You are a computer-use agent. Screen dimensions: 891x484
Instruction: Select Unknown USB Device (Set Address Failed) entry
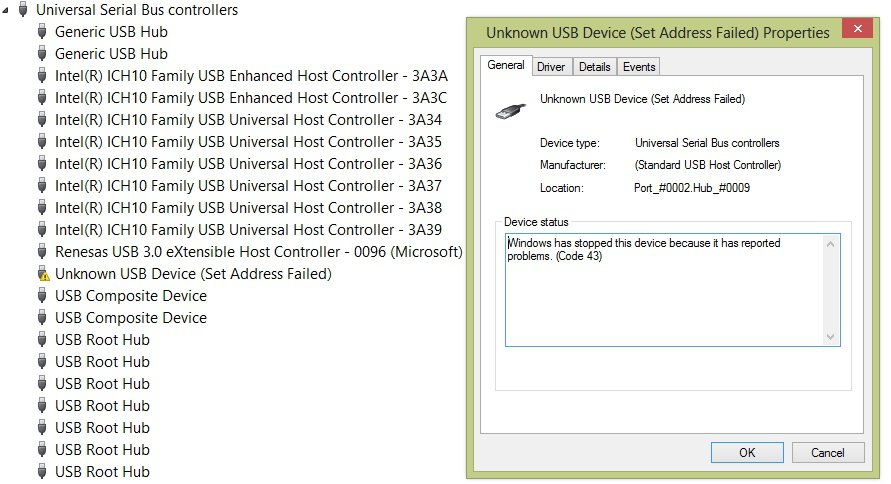click(x=193, y=274)
